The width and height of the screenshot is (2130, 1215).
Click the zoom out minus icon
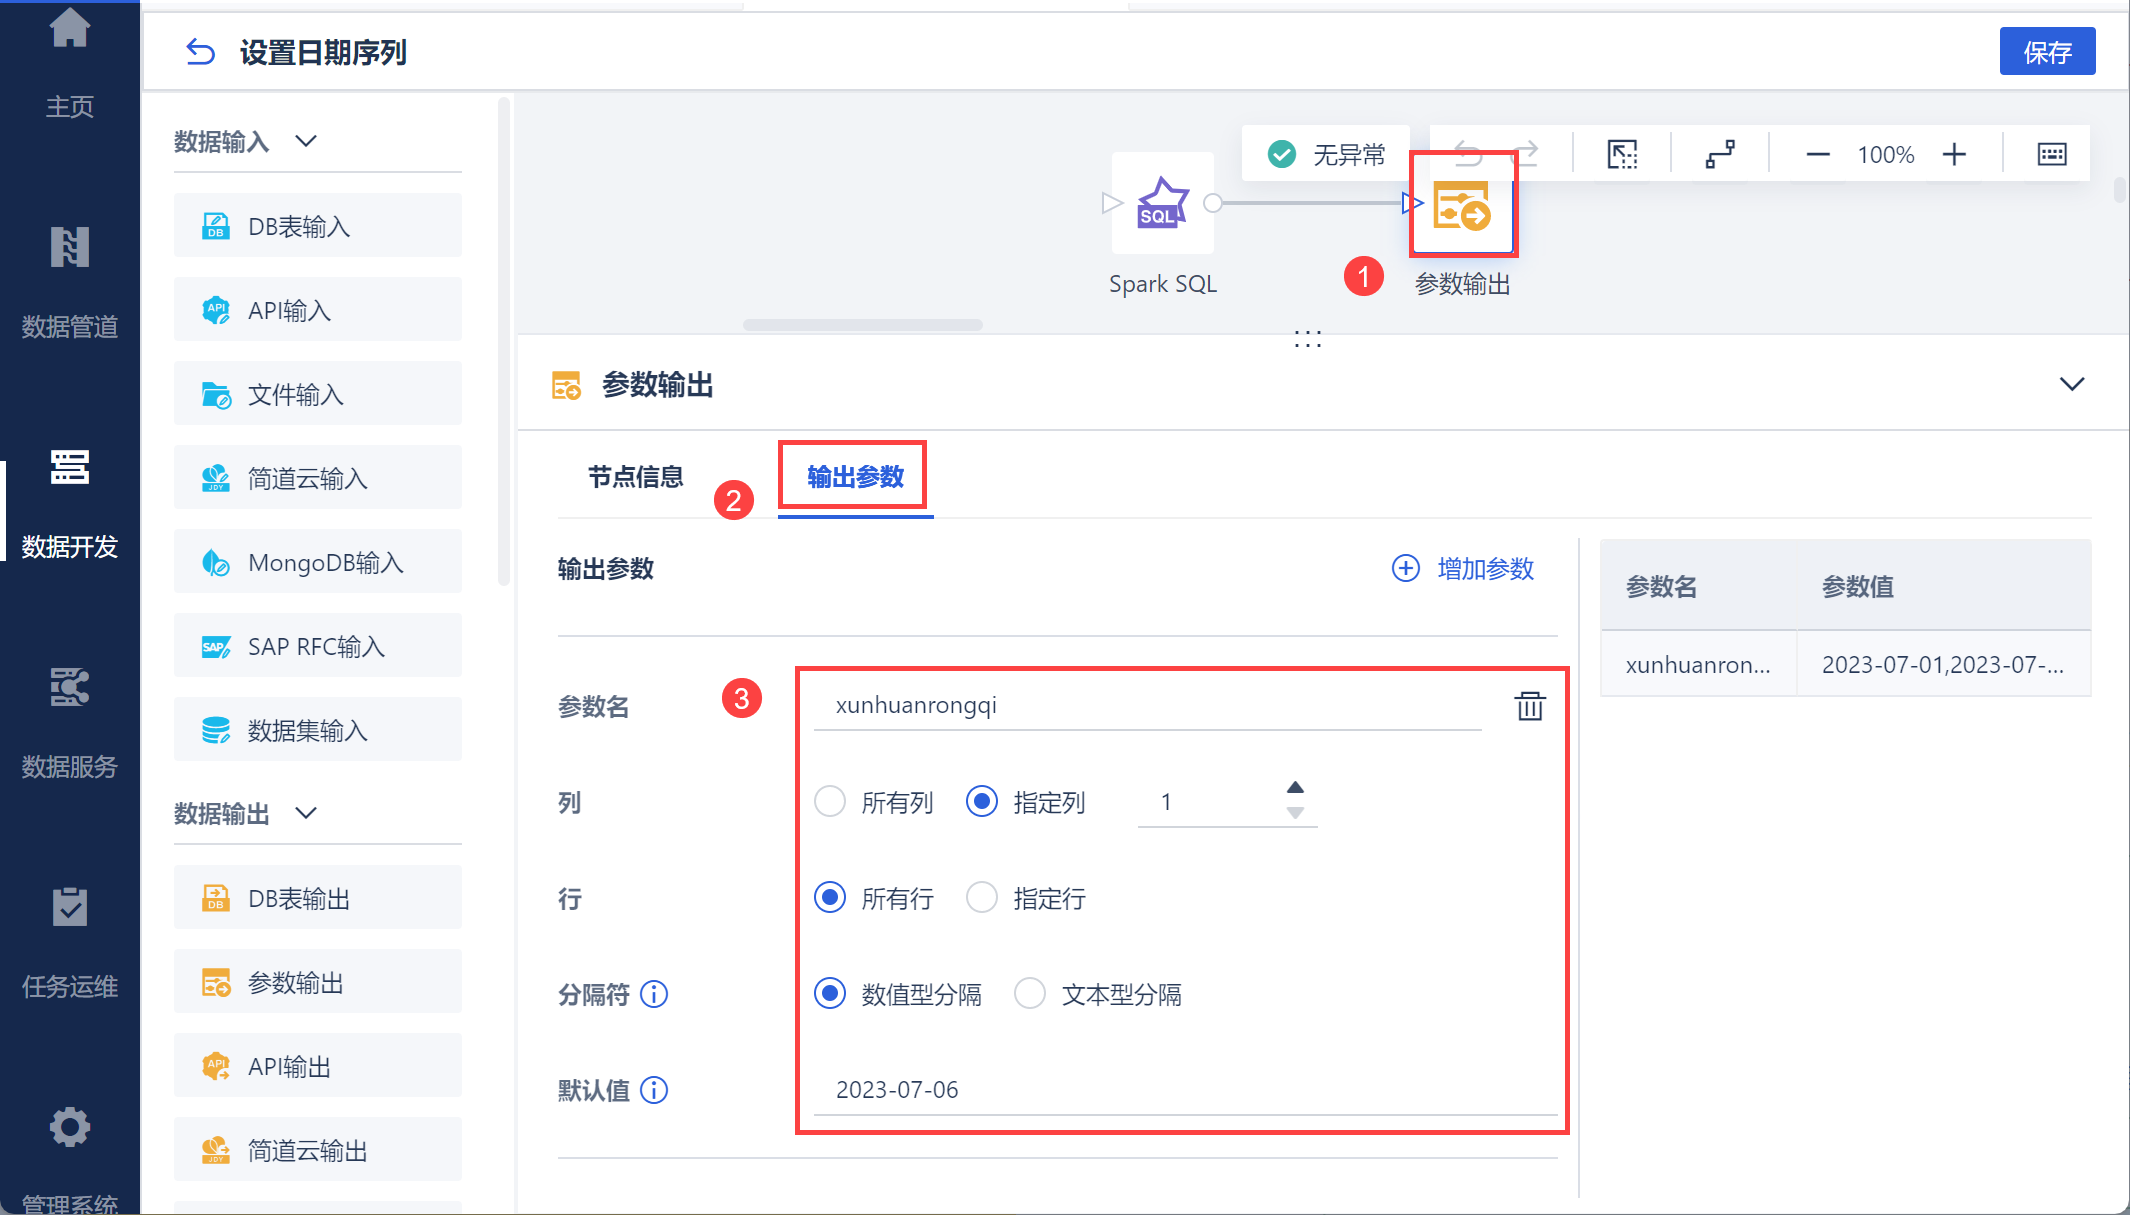pyautogui.click(x=1817, y=155)
